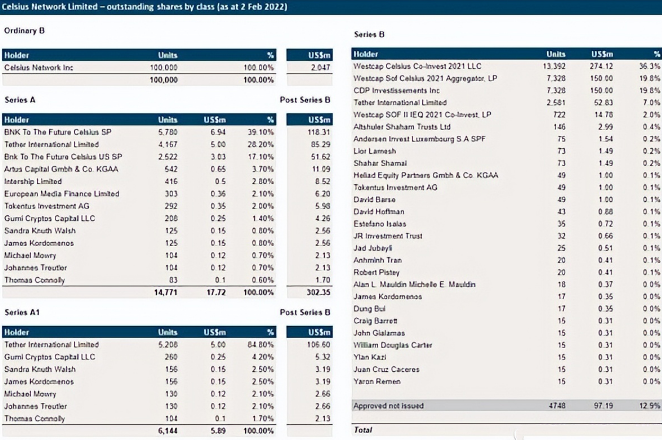Select 'JR Investment Trust' holder
Screen dimensions: 662x440
click(388, 236)
